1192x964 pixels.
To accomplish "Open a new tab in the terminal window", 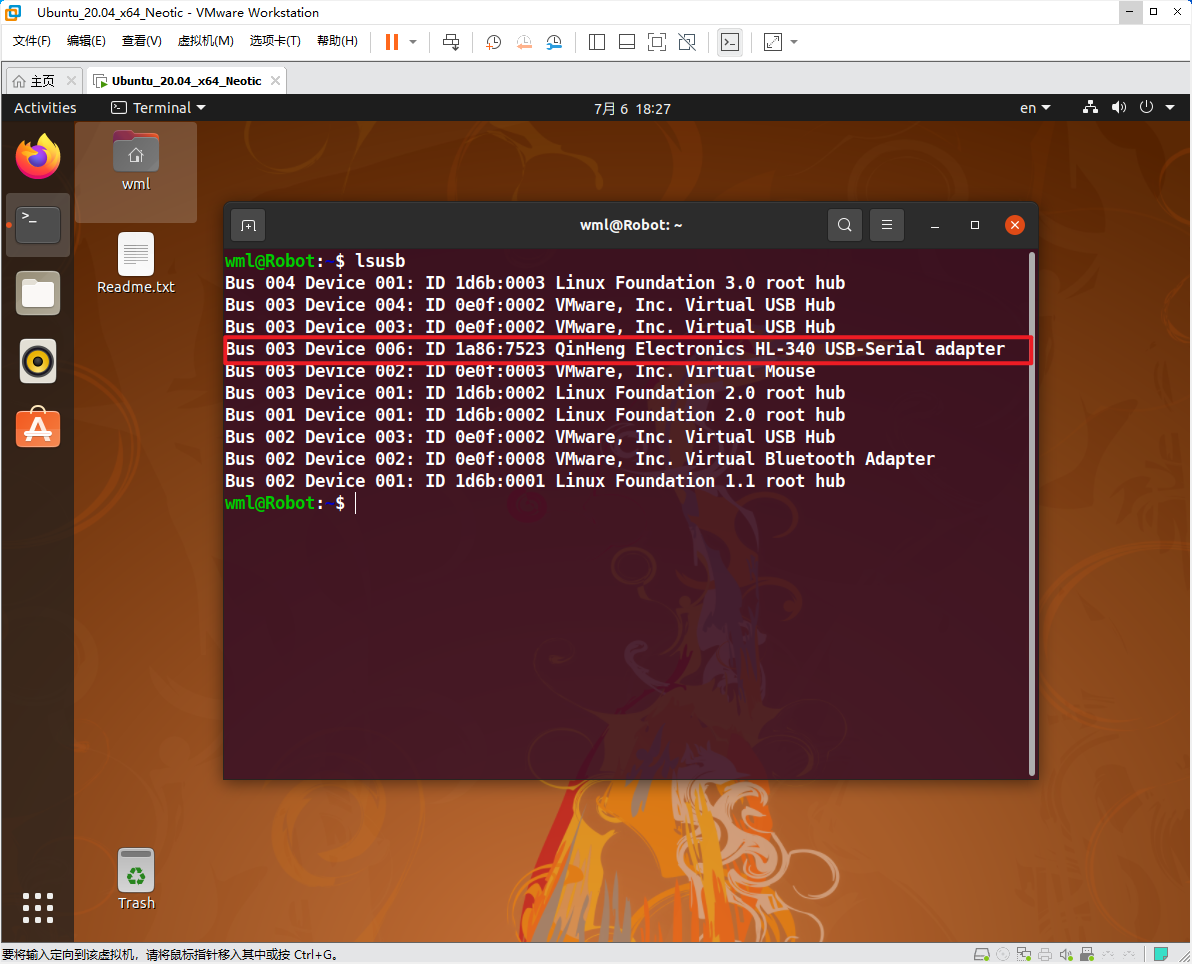I will tap(249, 225).
